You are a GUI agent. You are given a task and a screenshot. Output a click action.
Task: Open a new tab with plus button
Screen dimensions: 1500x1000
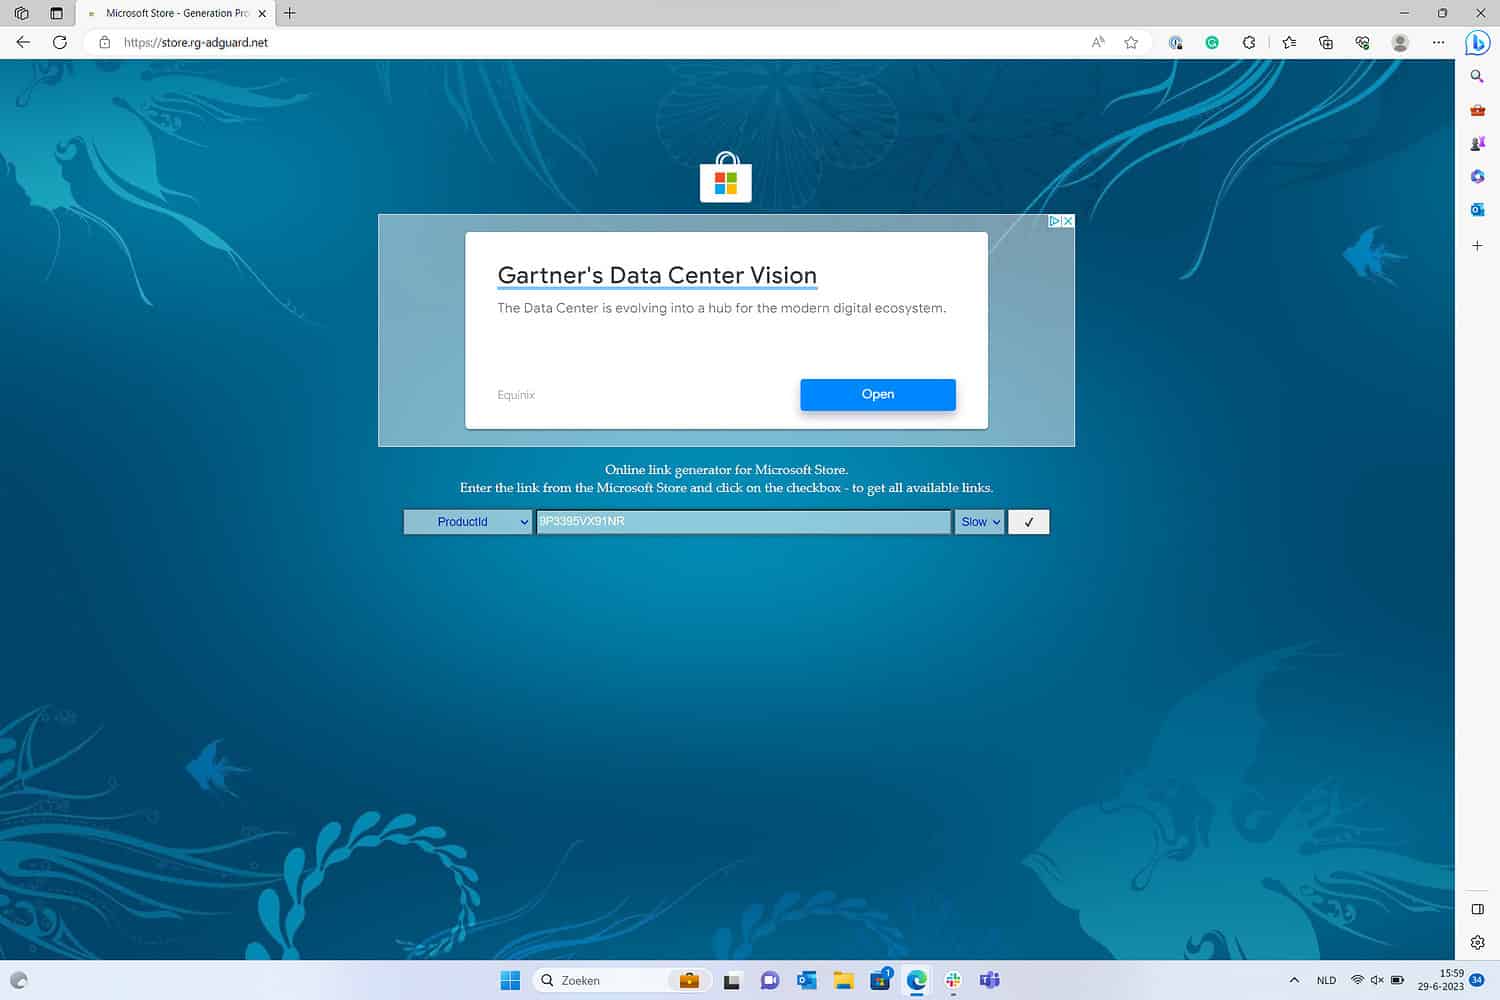(x=290, y=13)
